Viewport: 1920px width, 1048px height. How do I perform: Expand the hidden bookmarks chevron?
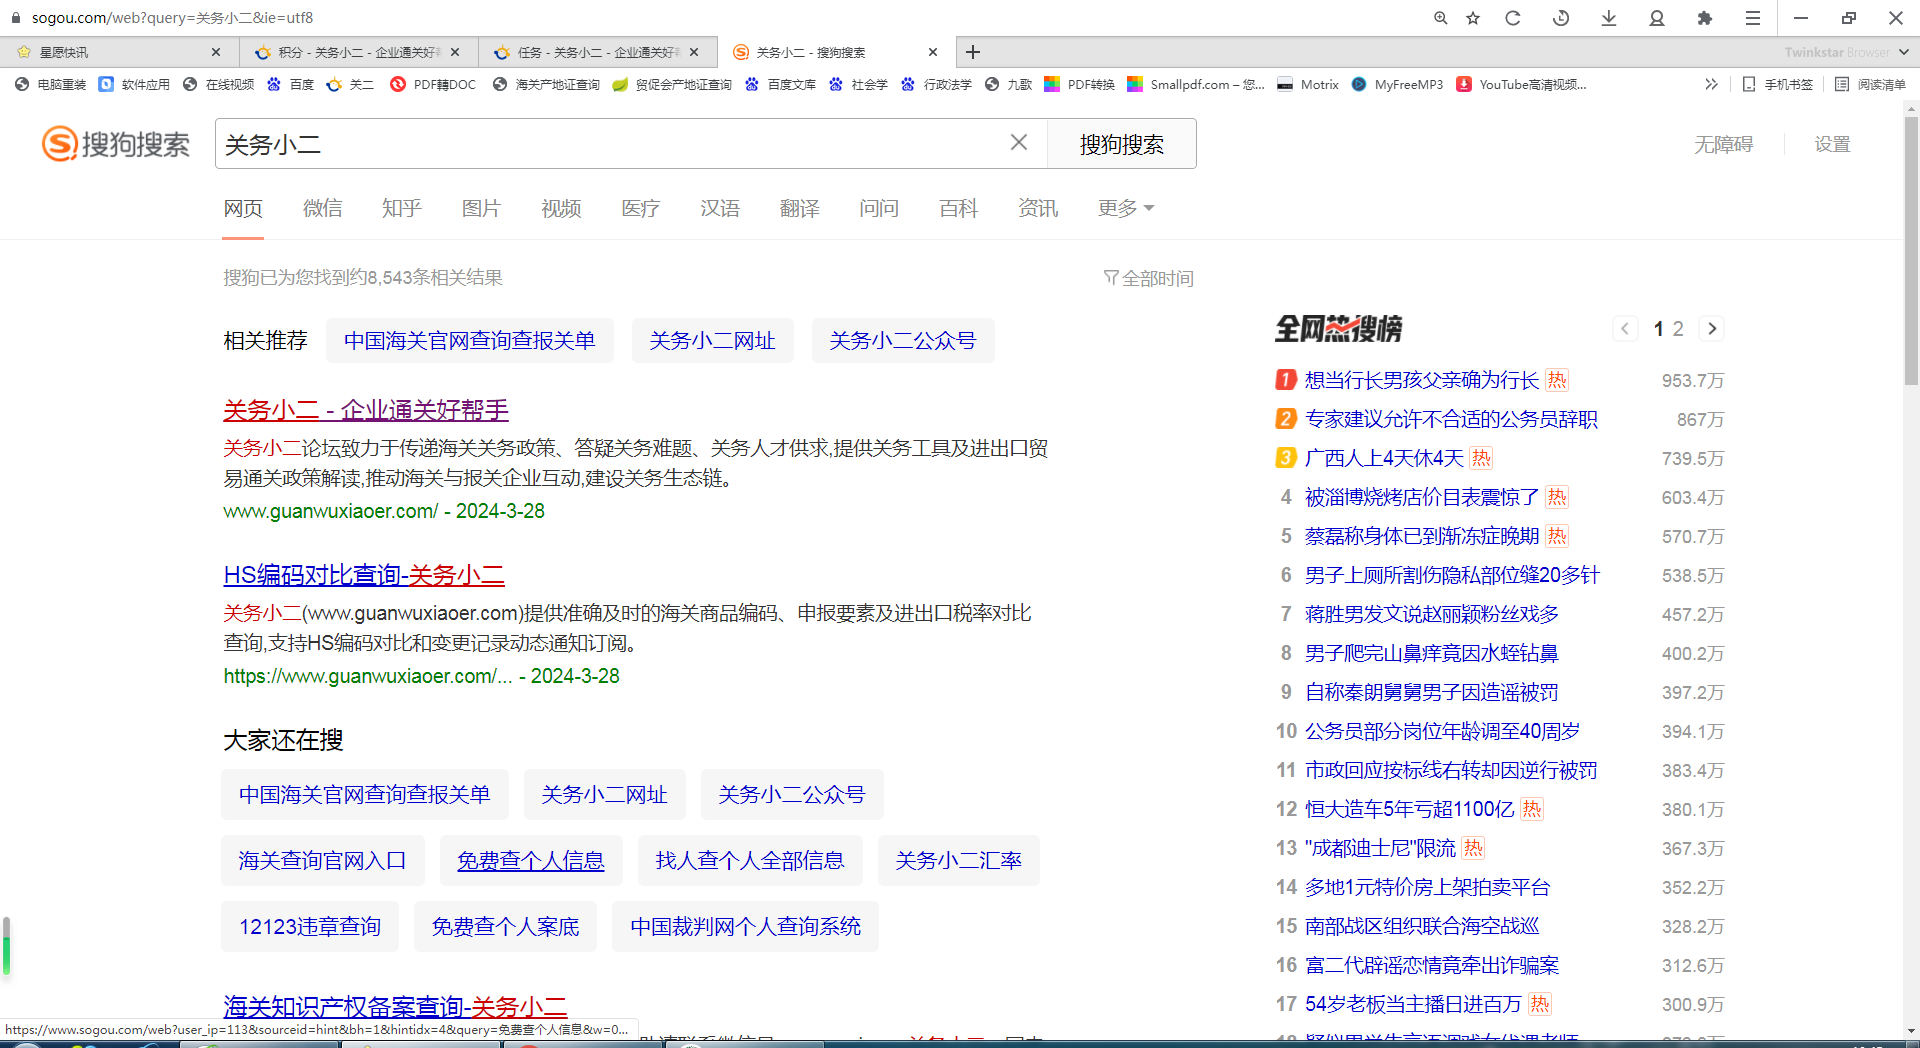(1711, 84)
